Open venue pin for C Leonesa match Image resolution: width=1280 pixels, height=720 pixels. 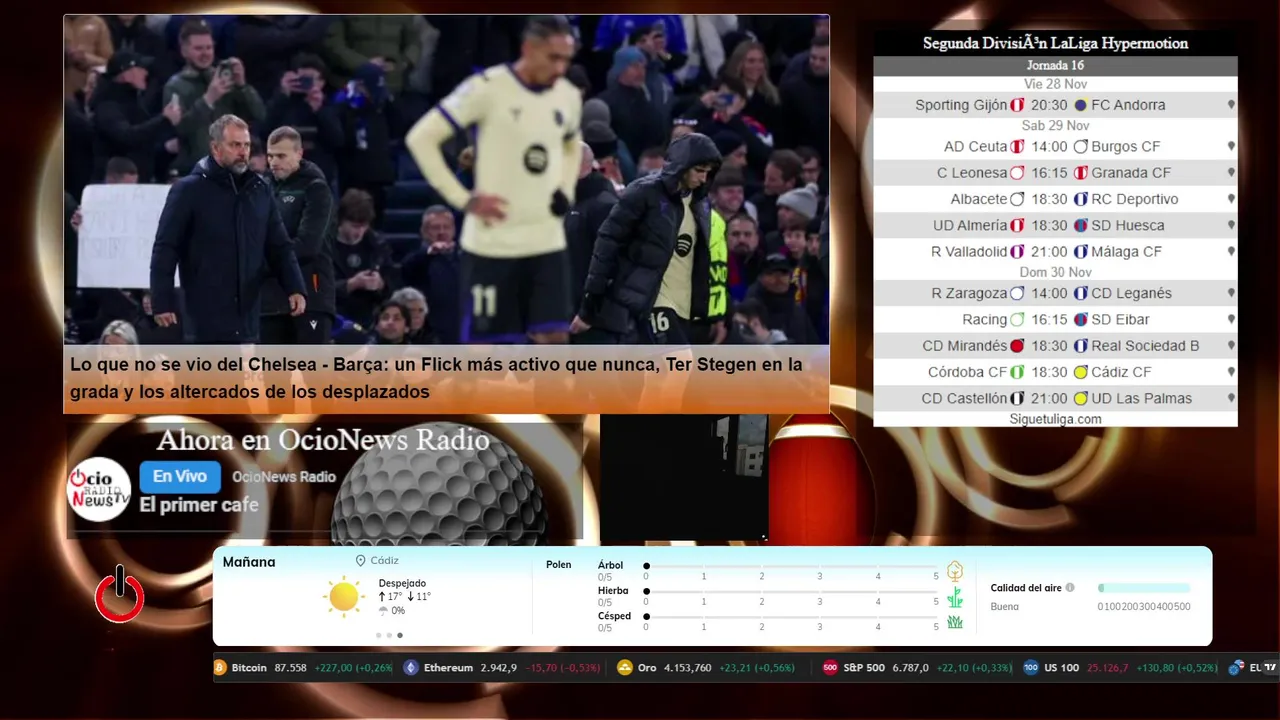tap(1231, 173)
